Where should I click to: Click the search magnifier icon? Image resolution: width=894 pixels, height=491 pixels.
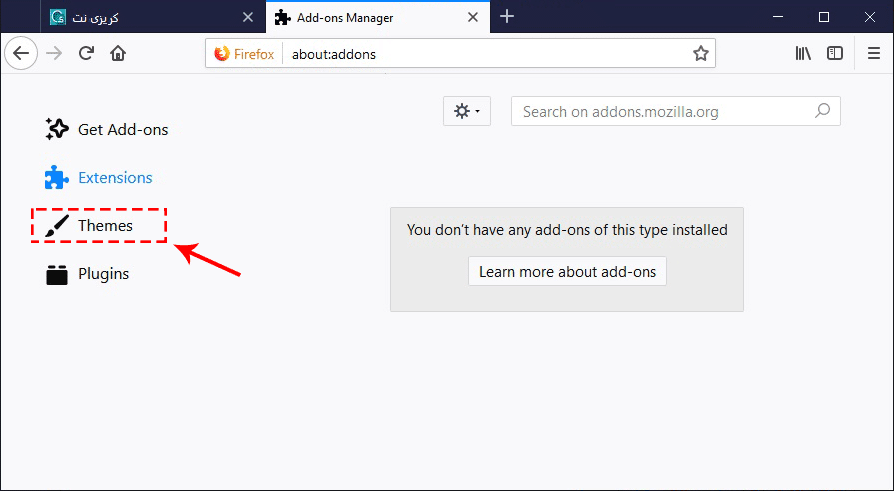pos(822,111)
